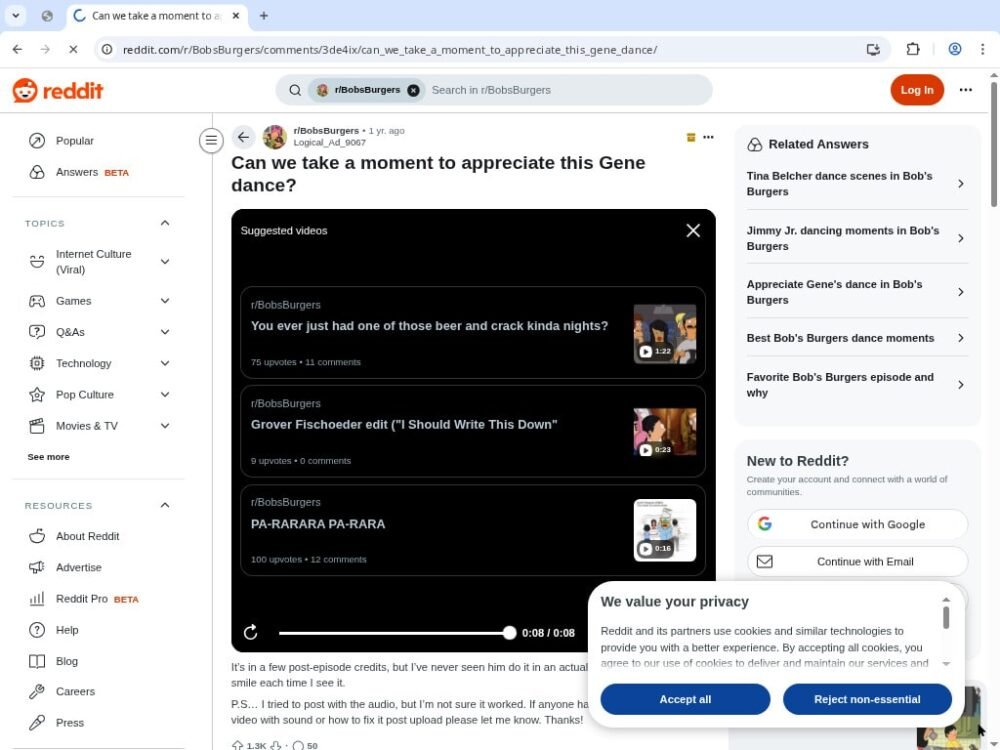Screen dimensions: 1000x750
Task: Click the video progress slider handle
Action: click(509, 632)
